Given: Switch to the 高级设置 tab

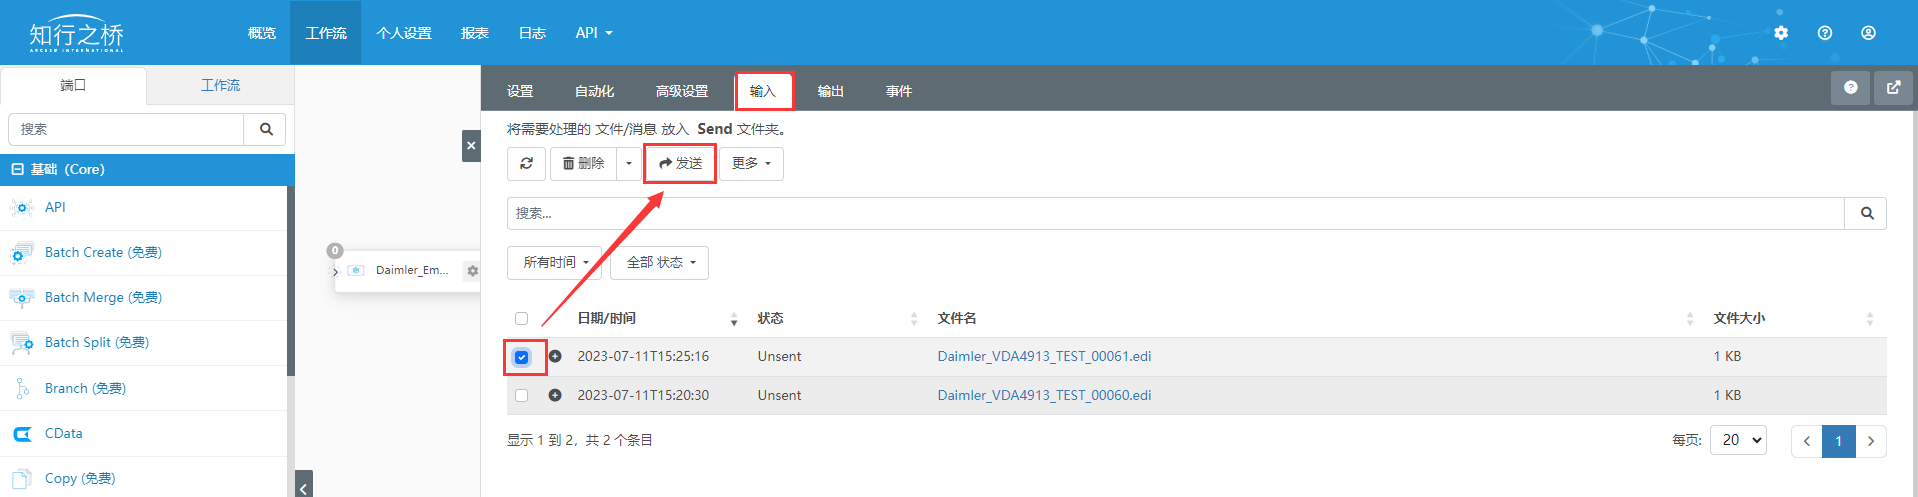Looking at the screenshot, I should tap(682, 91).
